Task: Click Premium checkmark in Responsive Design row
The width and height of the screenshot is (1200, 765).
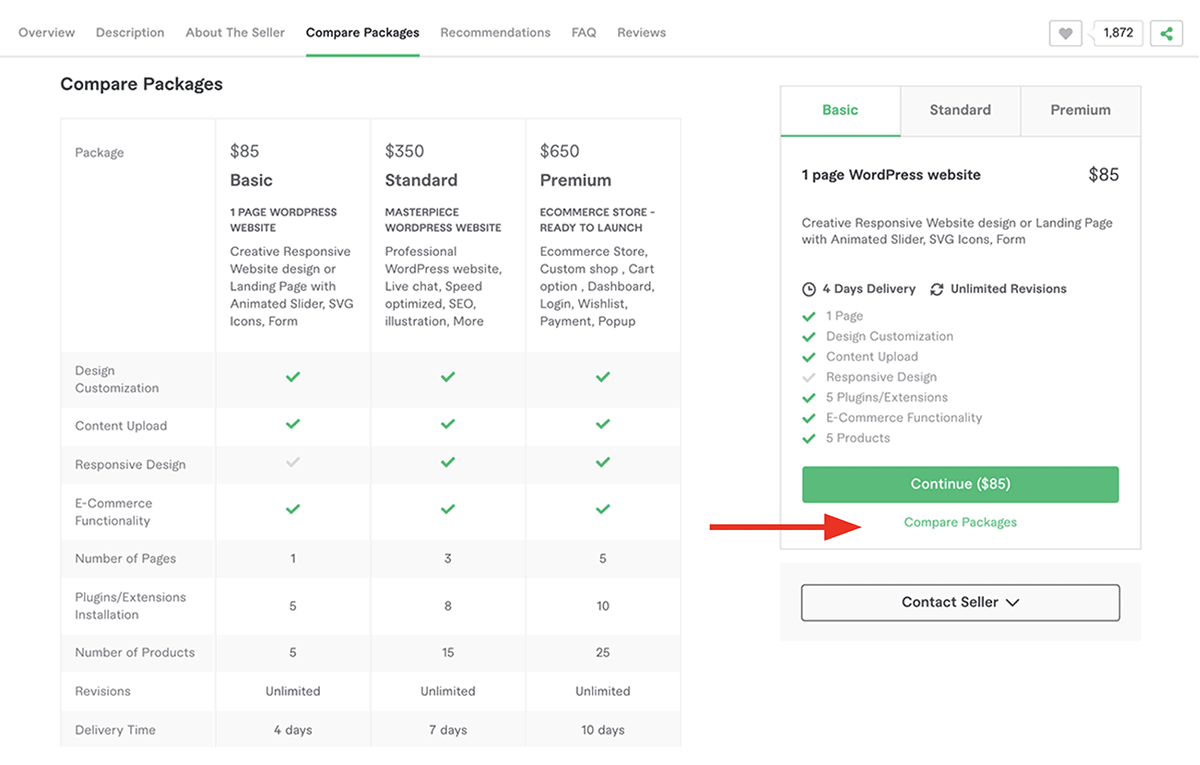Action: [603, 462]
